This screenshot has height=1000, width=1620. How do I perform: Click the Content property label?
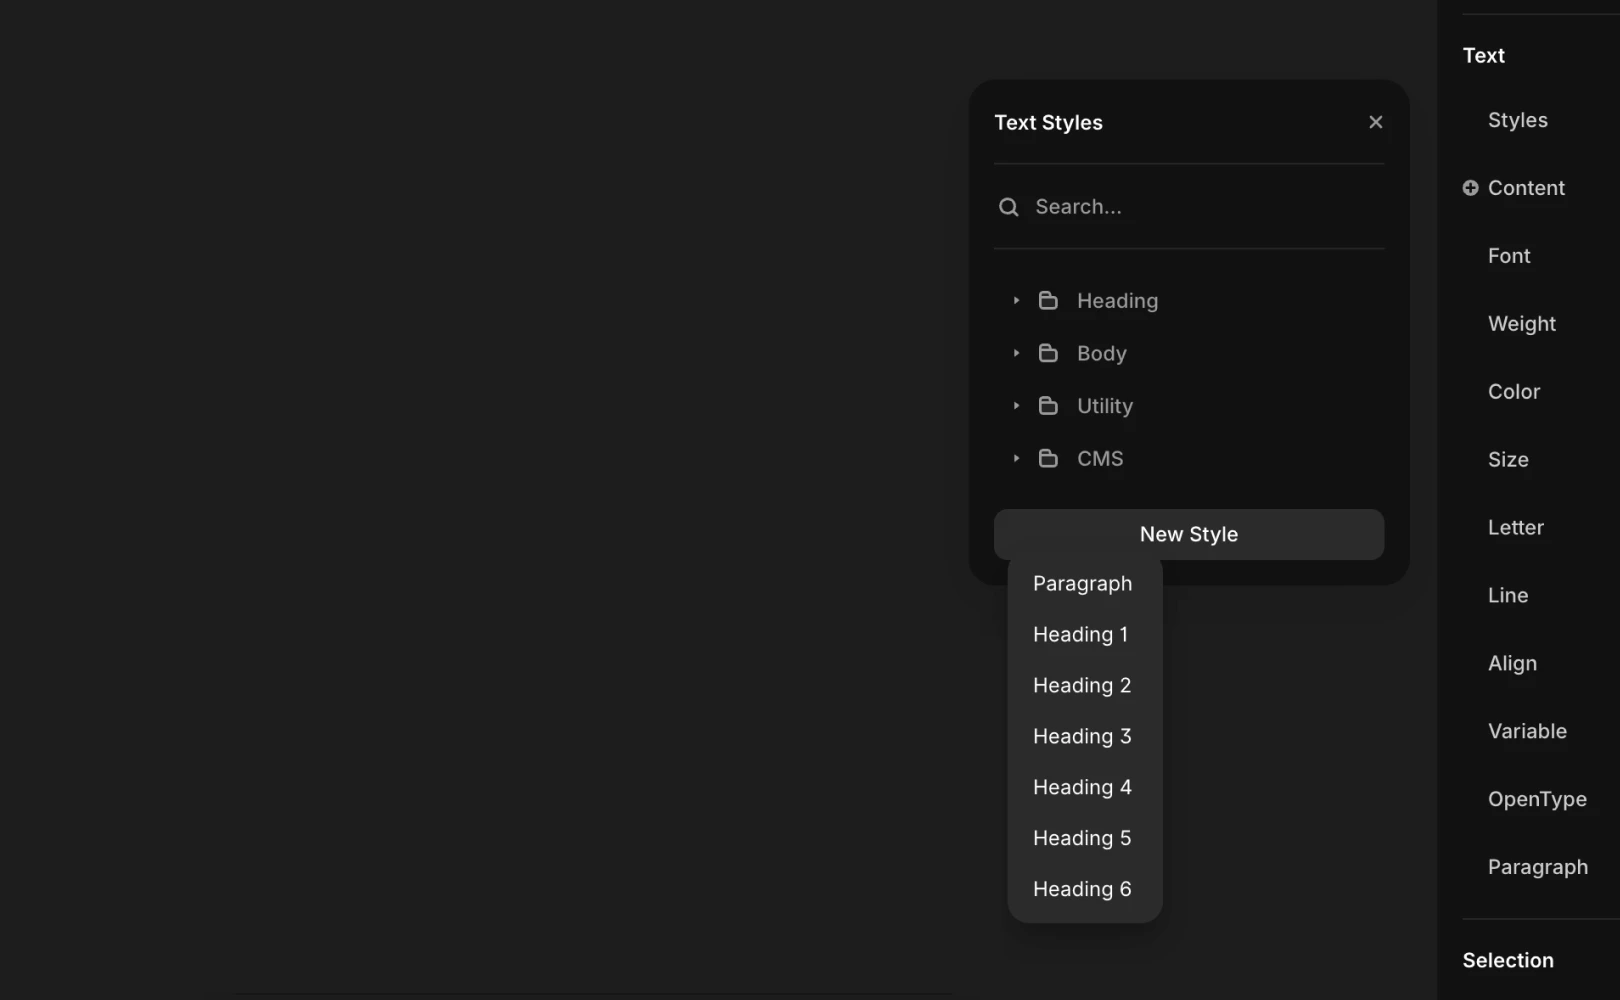(x=1526, y=188)
